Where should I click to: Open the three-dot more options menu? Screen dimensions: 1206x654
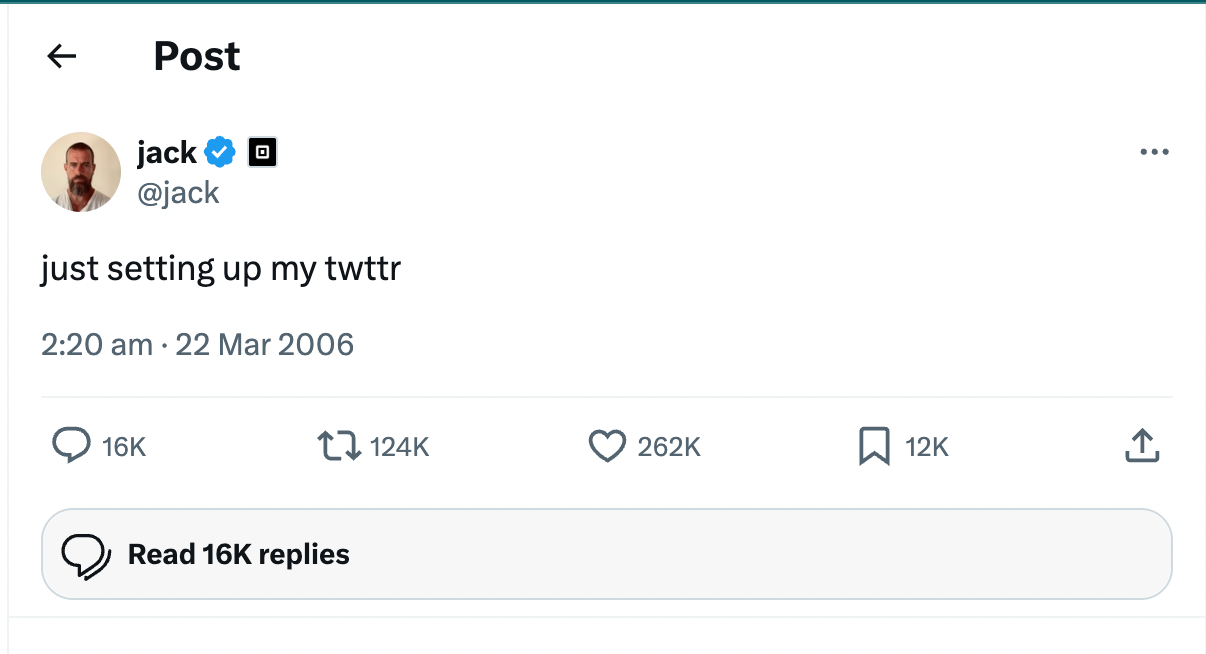[1154, 153]
